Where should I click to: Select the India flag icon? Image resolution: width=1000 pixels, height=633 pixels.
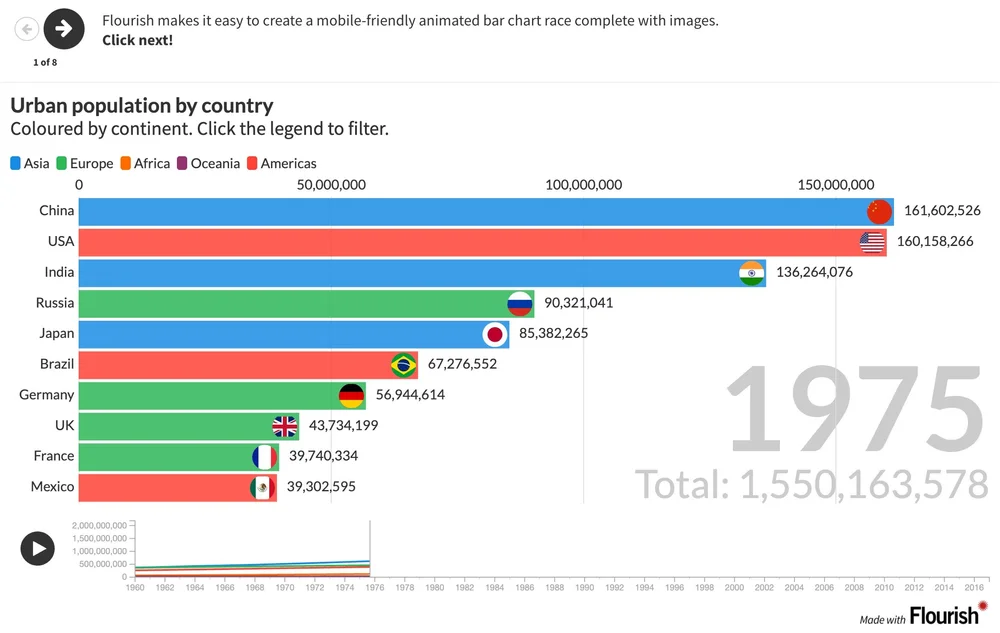point(752,272)
